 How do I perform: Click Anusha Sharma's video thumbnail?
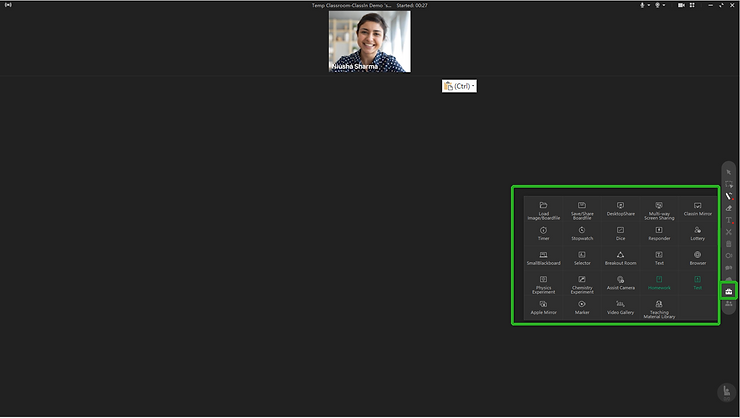(x=369, y=41)
